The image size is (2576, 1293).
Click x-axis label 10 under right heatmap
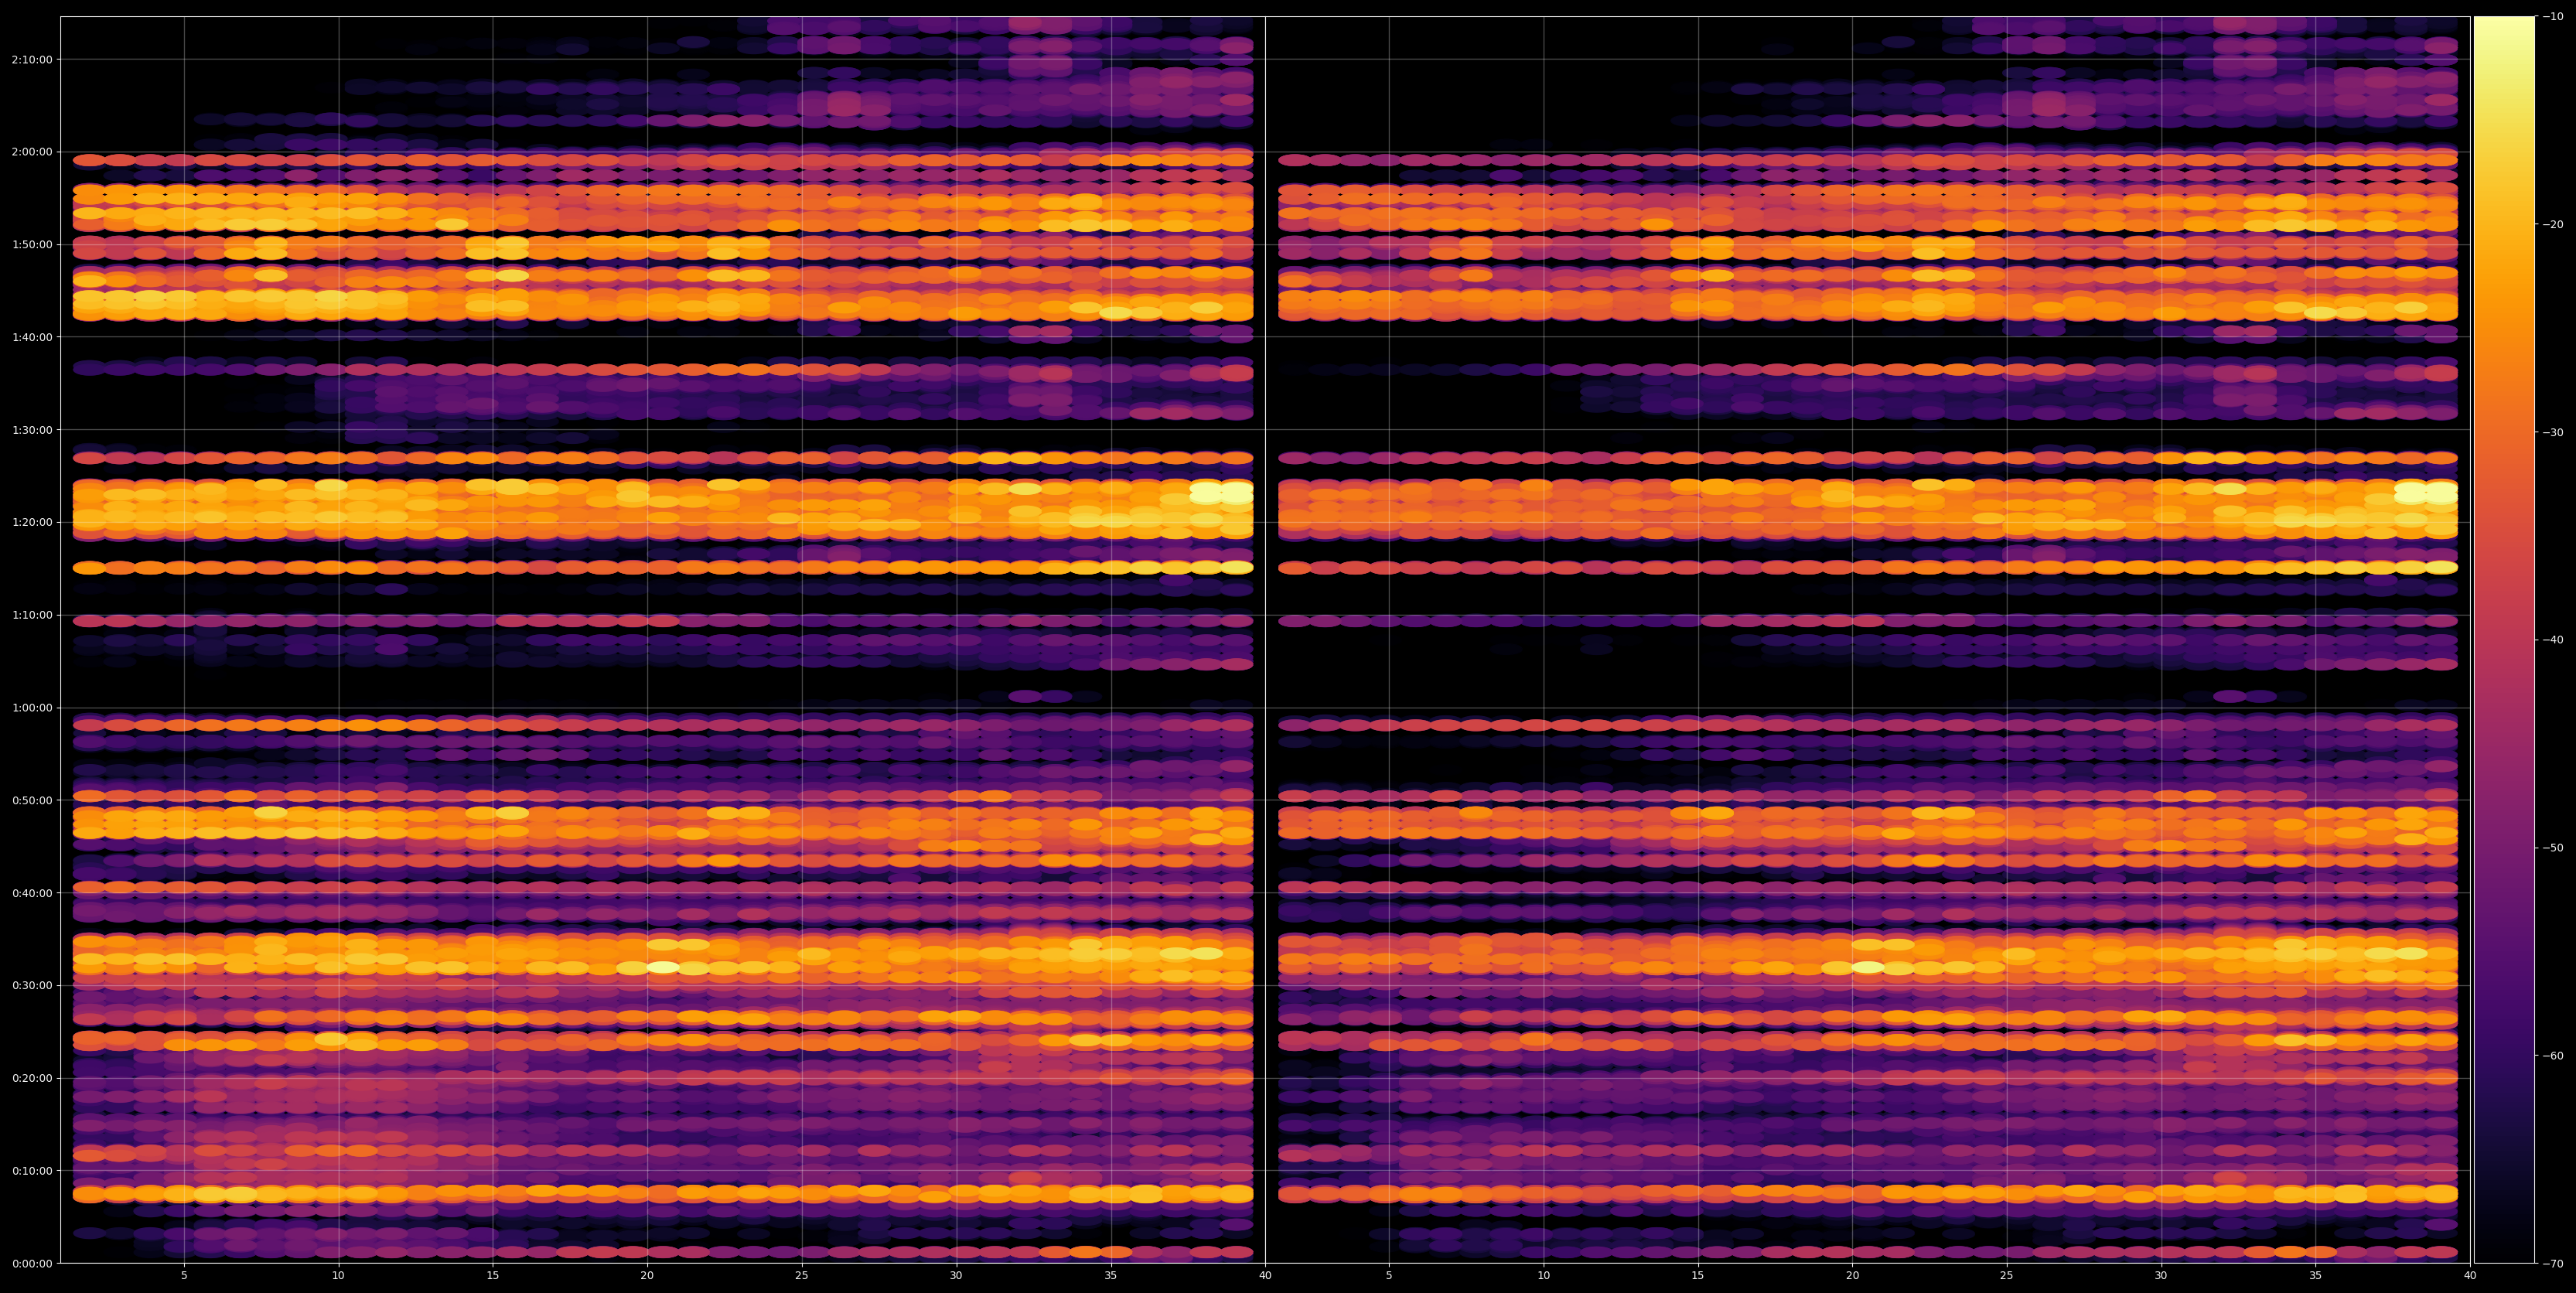point(1543,1276)
